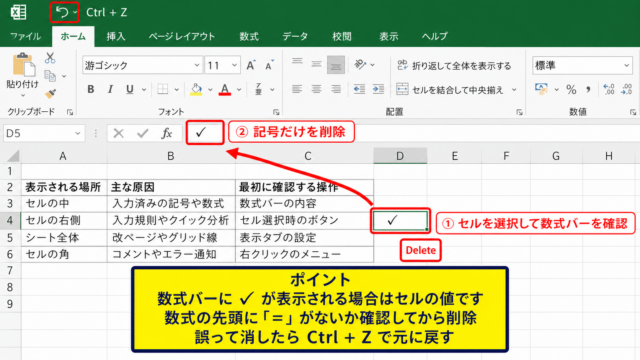Open the Borders dropdown arrow

coord(177,90)
